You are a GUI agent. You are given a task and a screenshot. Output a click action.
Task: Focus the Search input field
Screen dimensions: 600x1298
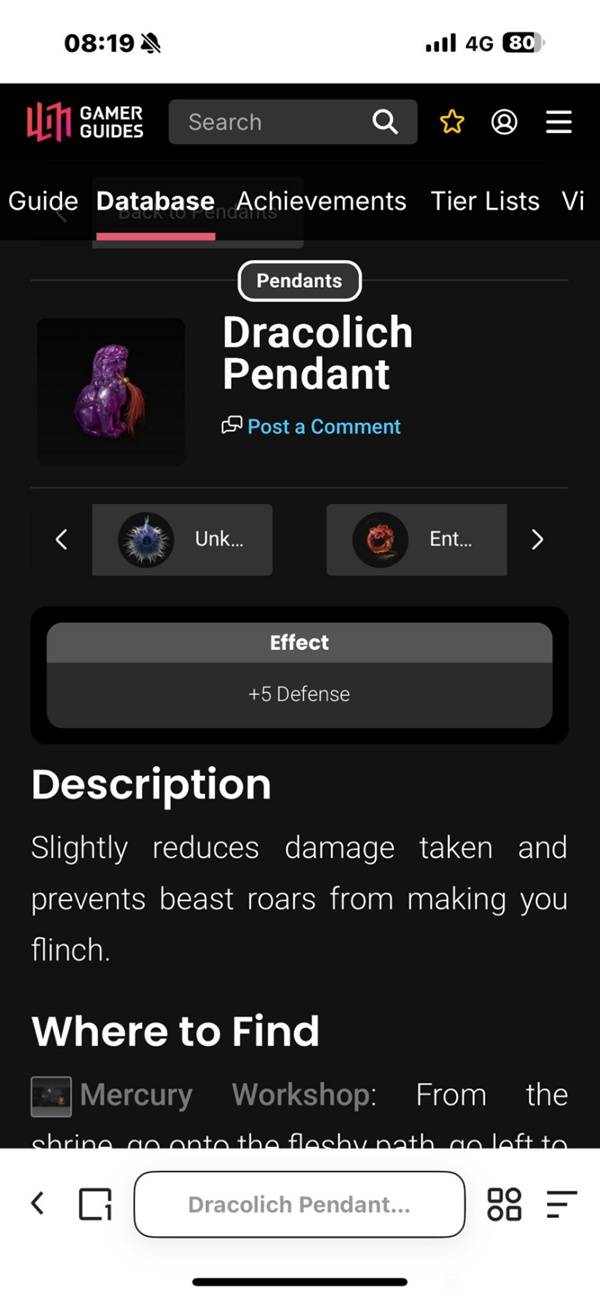pyautogui.click(x=270, y=122)
